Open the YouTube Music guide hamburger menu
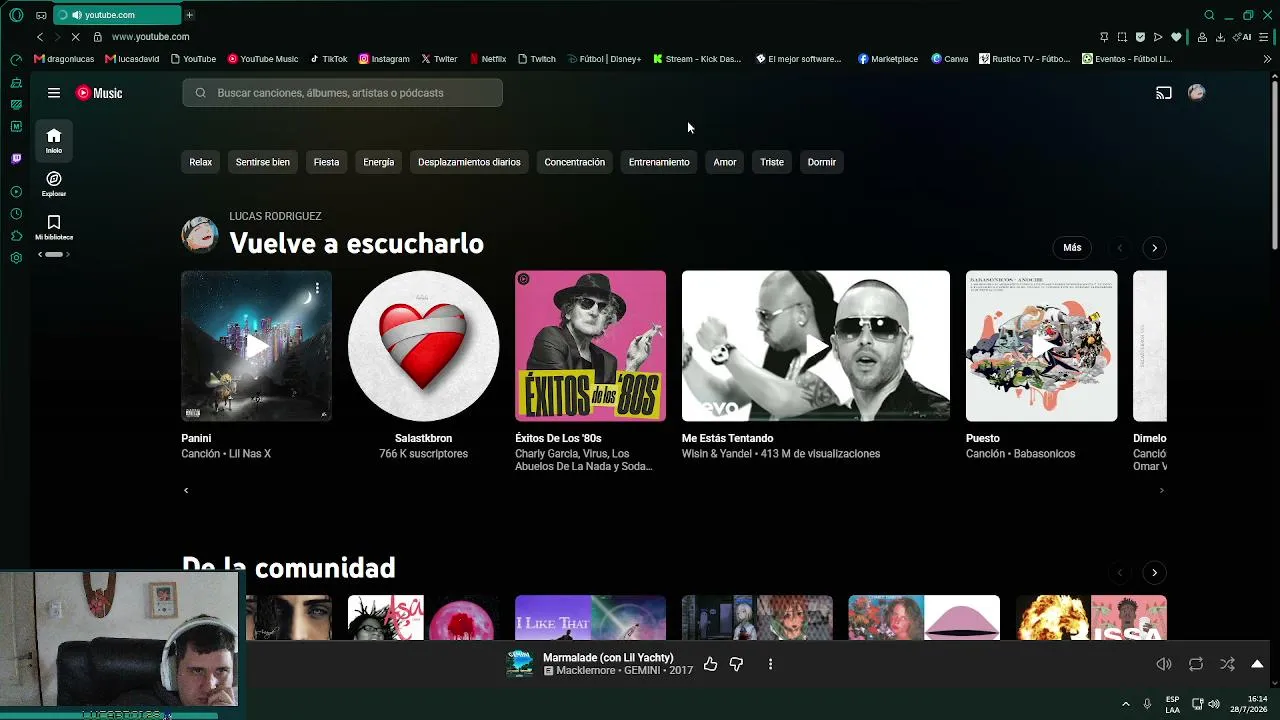Screen dimensions: 1280x720 point(54,93)
